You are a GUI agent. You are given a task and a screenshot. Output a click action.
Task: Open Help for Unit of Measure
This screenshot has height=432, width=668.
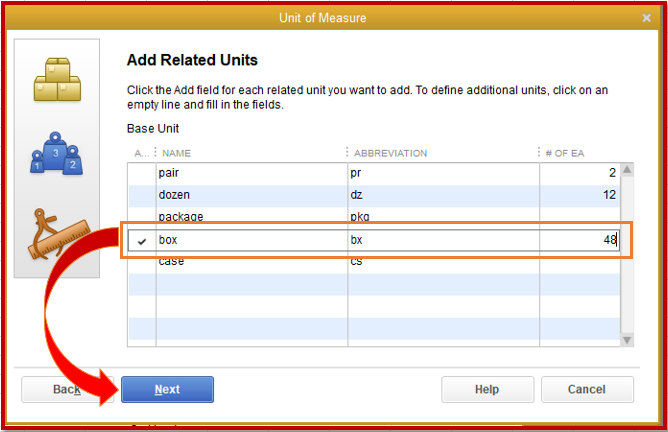487,389
